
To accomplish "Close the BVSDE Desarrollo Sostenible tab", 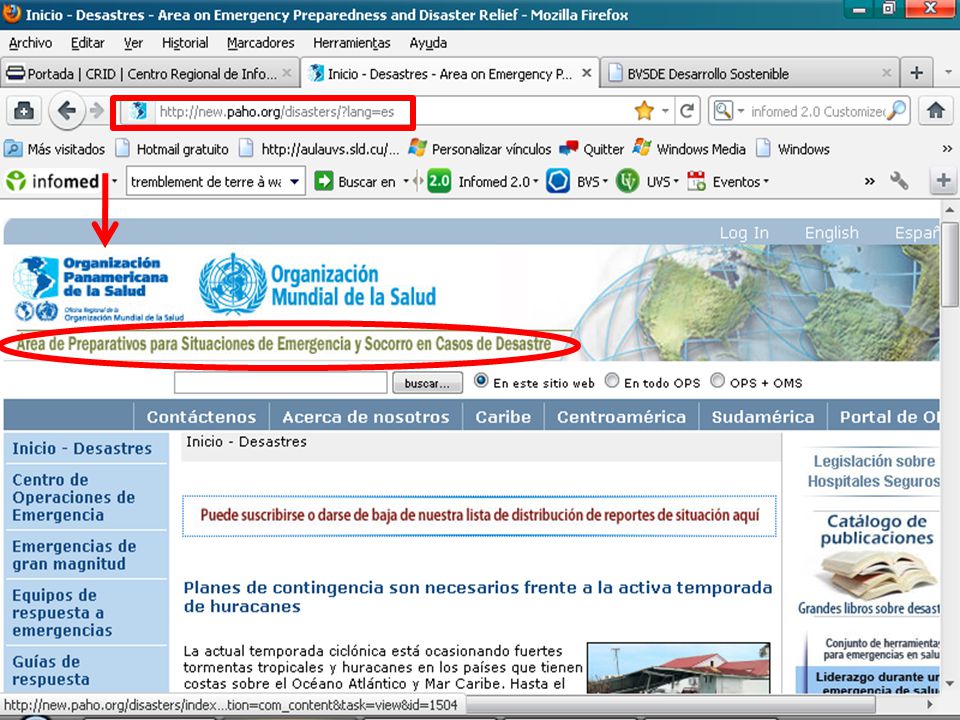I will [886, 73].
